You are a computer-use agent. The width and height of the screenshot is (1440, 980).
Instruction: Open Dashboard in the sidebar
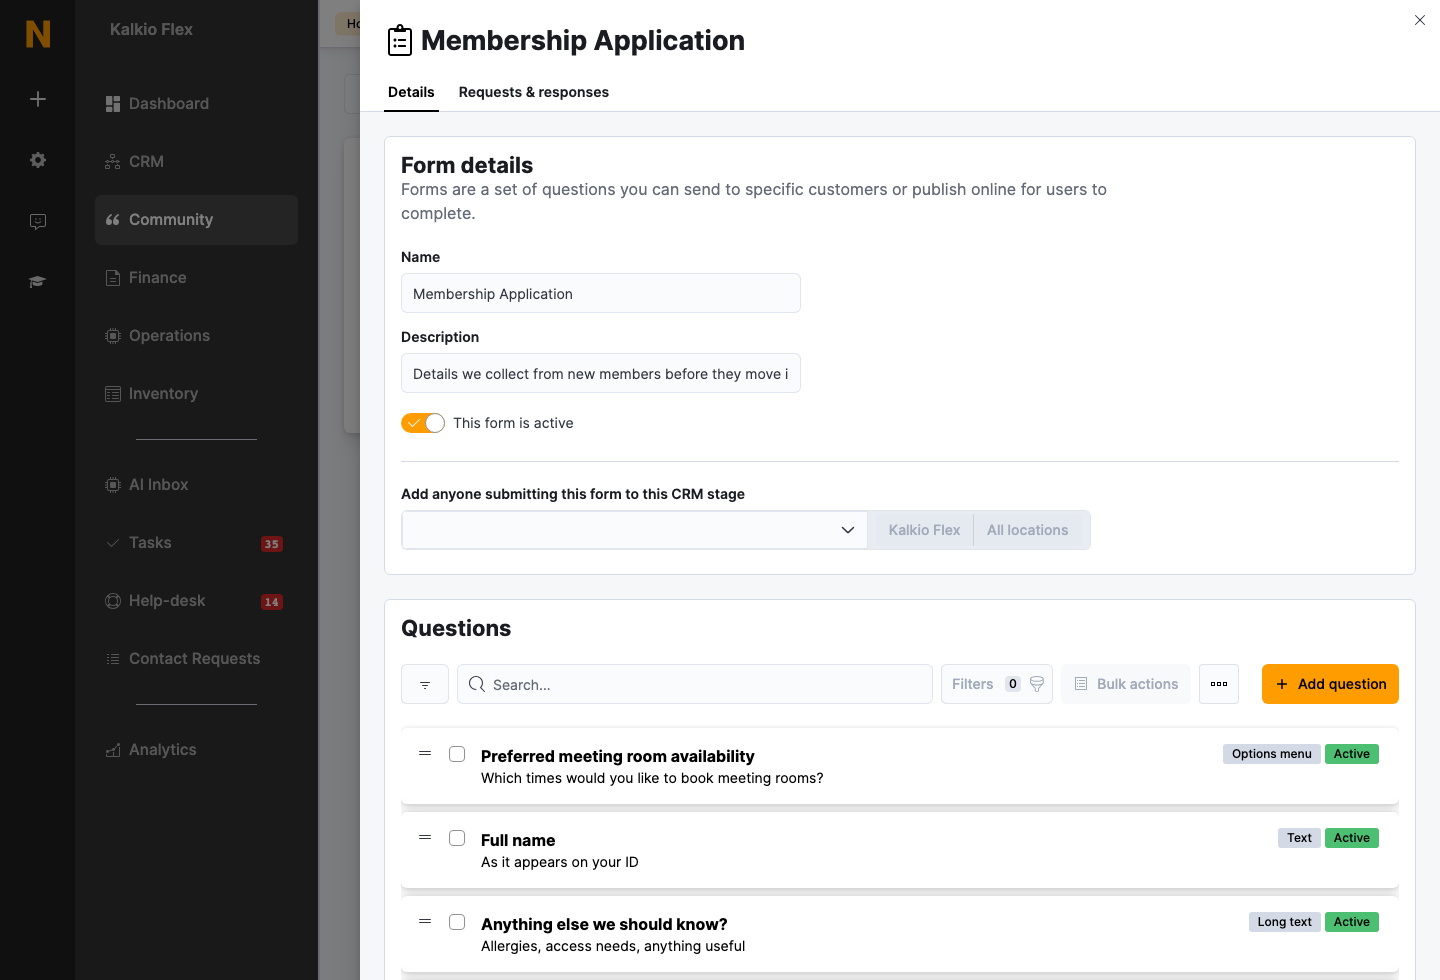(x=196, y=104)
